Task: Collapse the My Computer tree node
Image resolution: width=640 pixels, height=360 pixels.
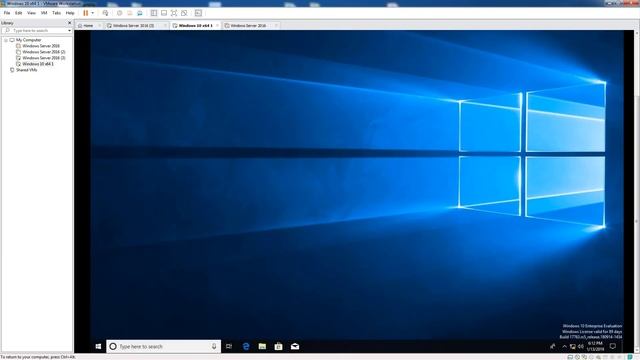Action: pyautogui.click(x=6, y=40)
